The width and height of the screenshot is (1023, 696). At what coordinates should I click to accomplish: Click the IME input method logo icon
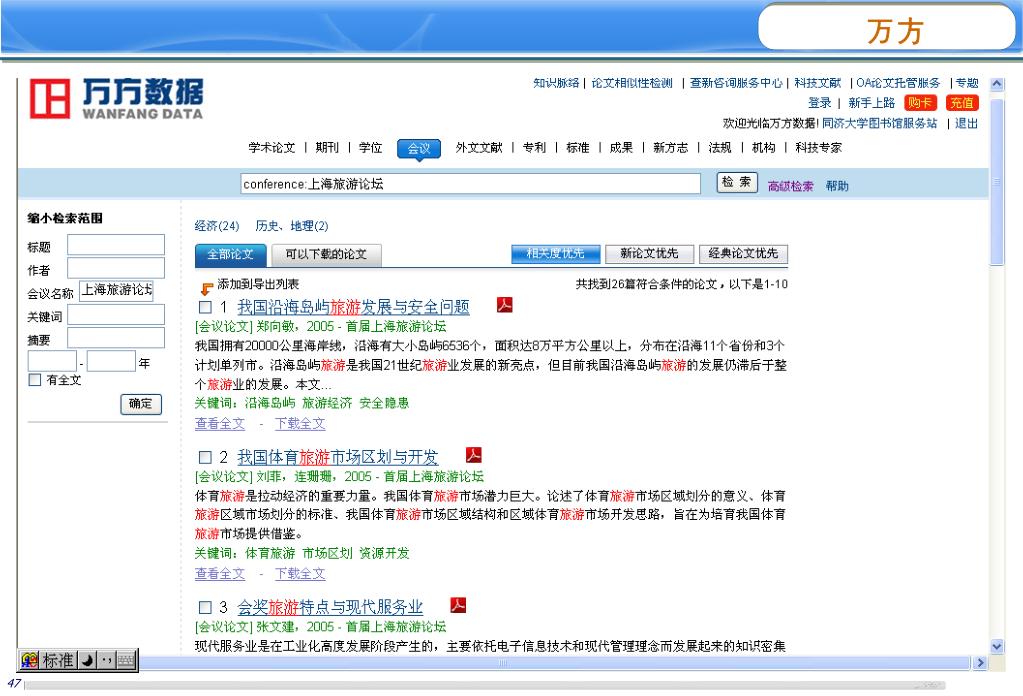(29, 660)
